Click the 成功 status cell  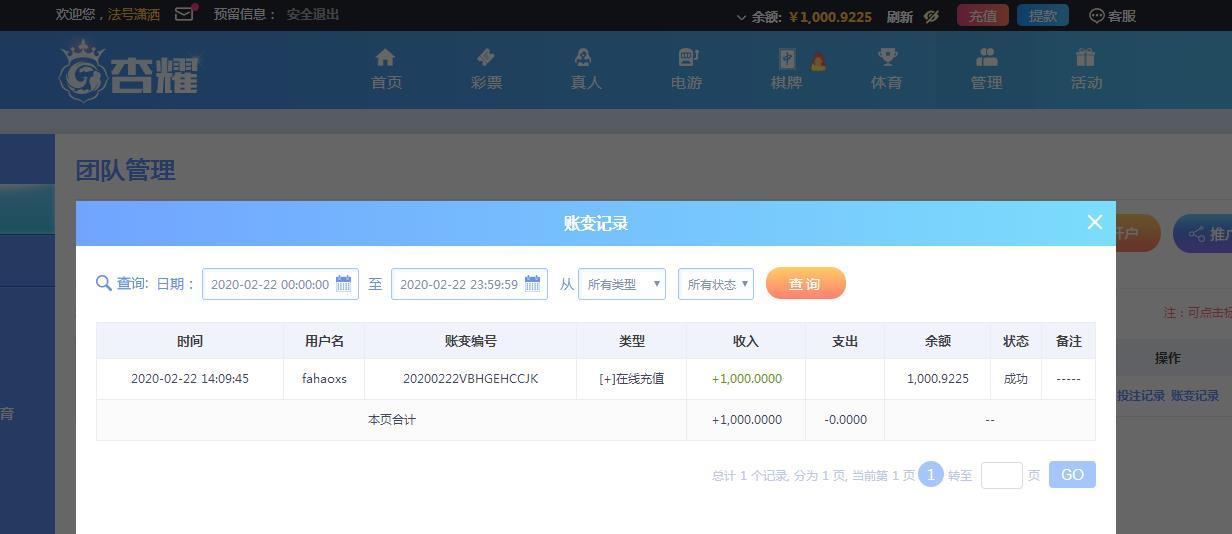point(1016,379)
